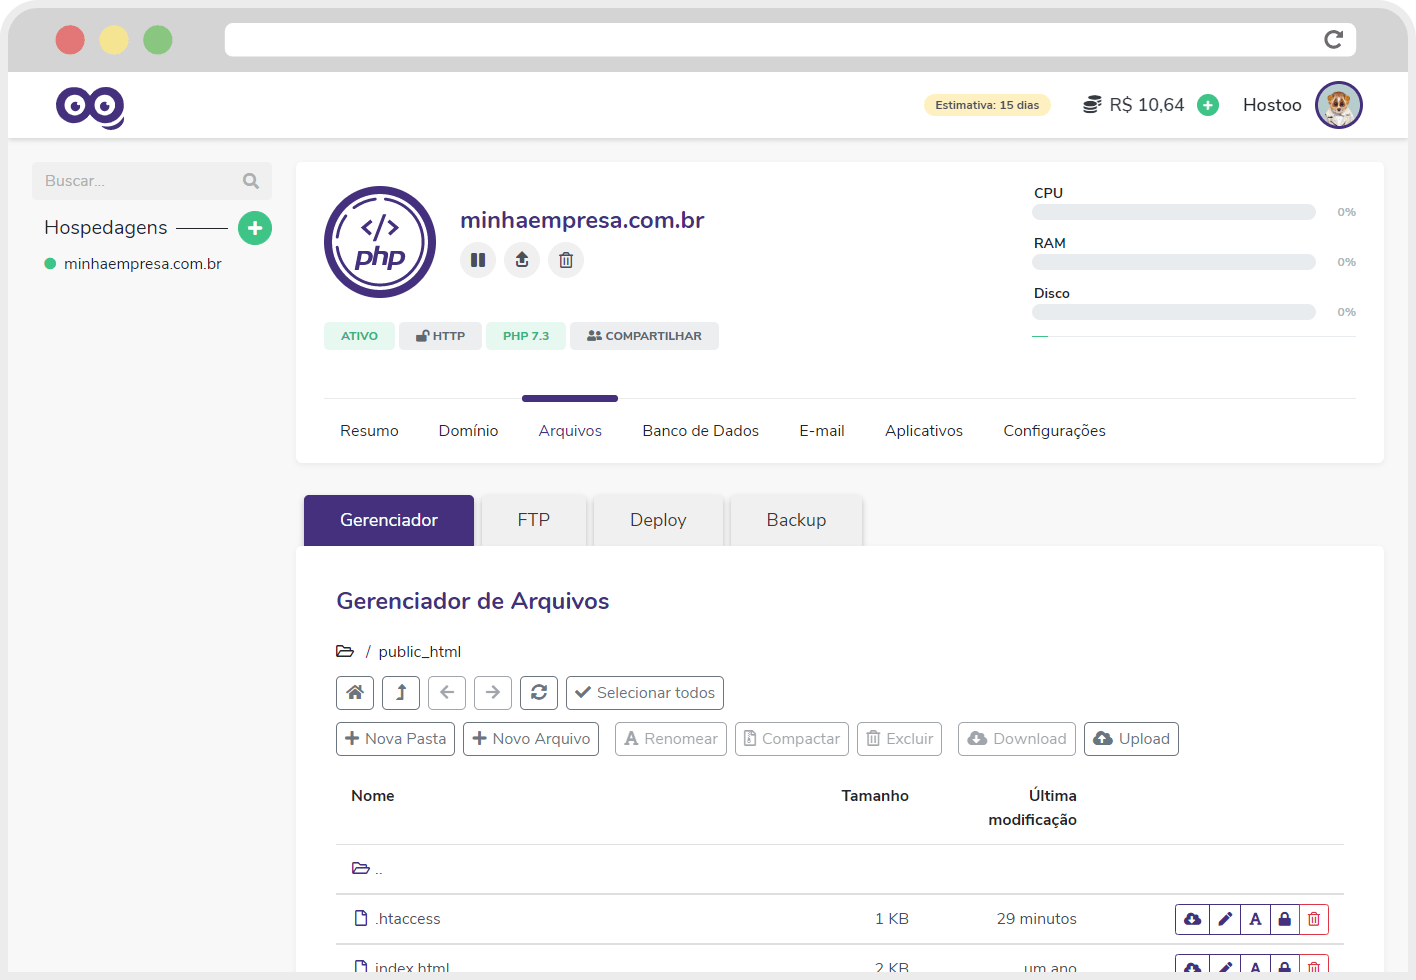Go up one directory level button
Image resolution: width=1416 pixels, height=980 pixels.
tap(401, 693)
